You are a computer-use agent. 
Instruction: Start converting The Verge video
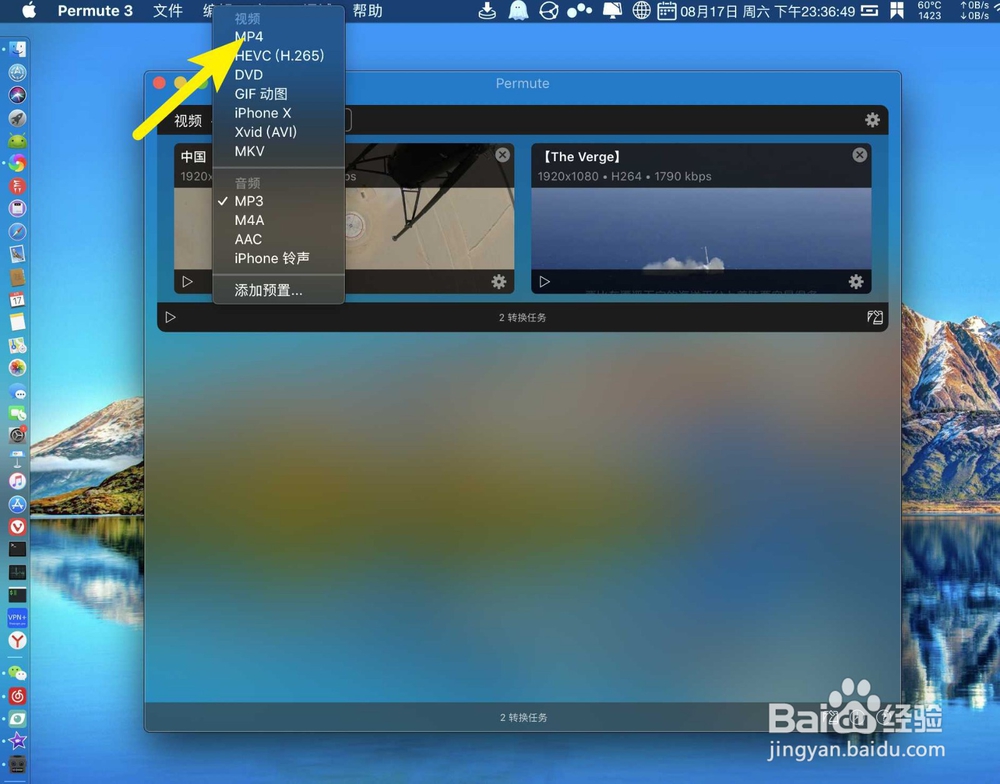[x=545, y=281]
